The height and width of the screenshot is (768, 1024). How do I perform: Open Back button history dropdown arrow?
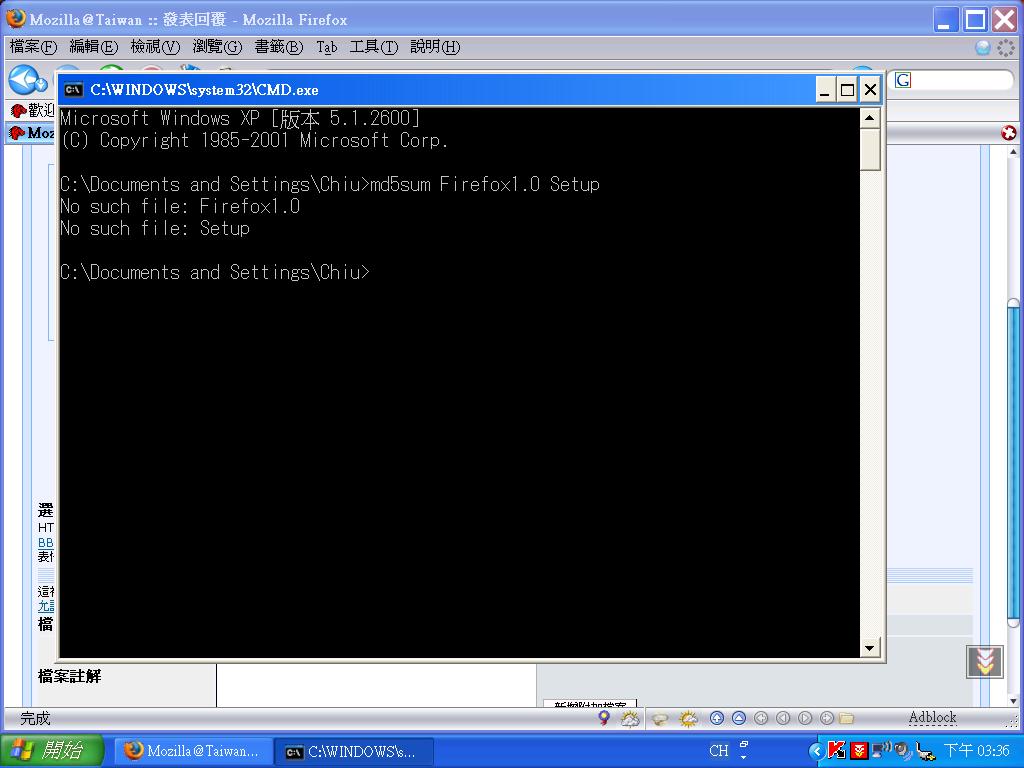[42, 83]
